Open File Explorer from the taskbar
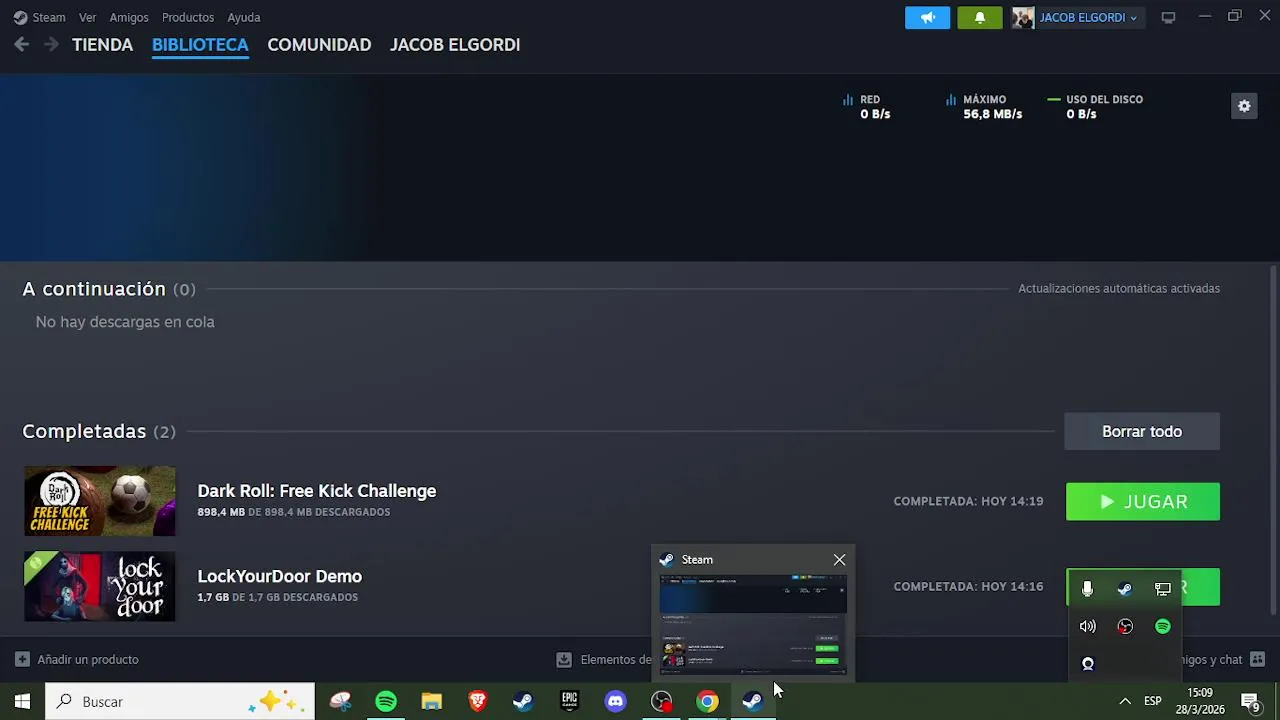 431,701
